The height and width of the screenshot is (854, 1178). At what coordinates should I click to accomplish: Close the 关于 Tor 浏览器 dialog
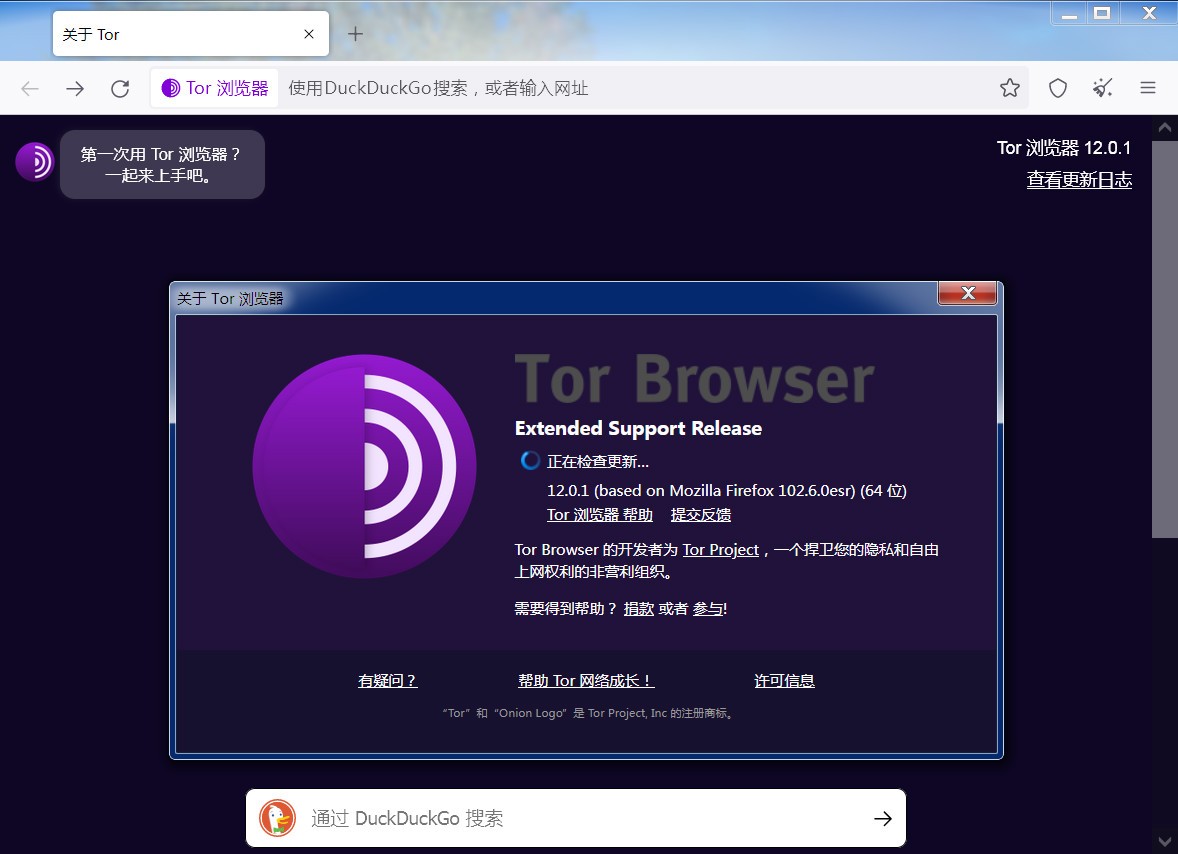(968, 293)
